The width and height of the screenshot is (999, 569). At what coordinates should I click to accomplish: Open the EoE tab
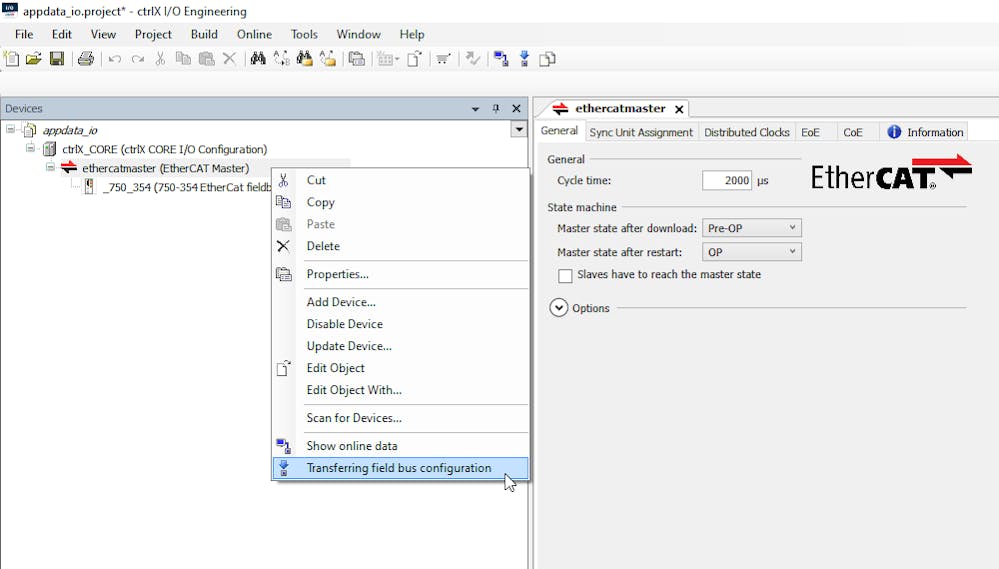[x=810, y=132]
